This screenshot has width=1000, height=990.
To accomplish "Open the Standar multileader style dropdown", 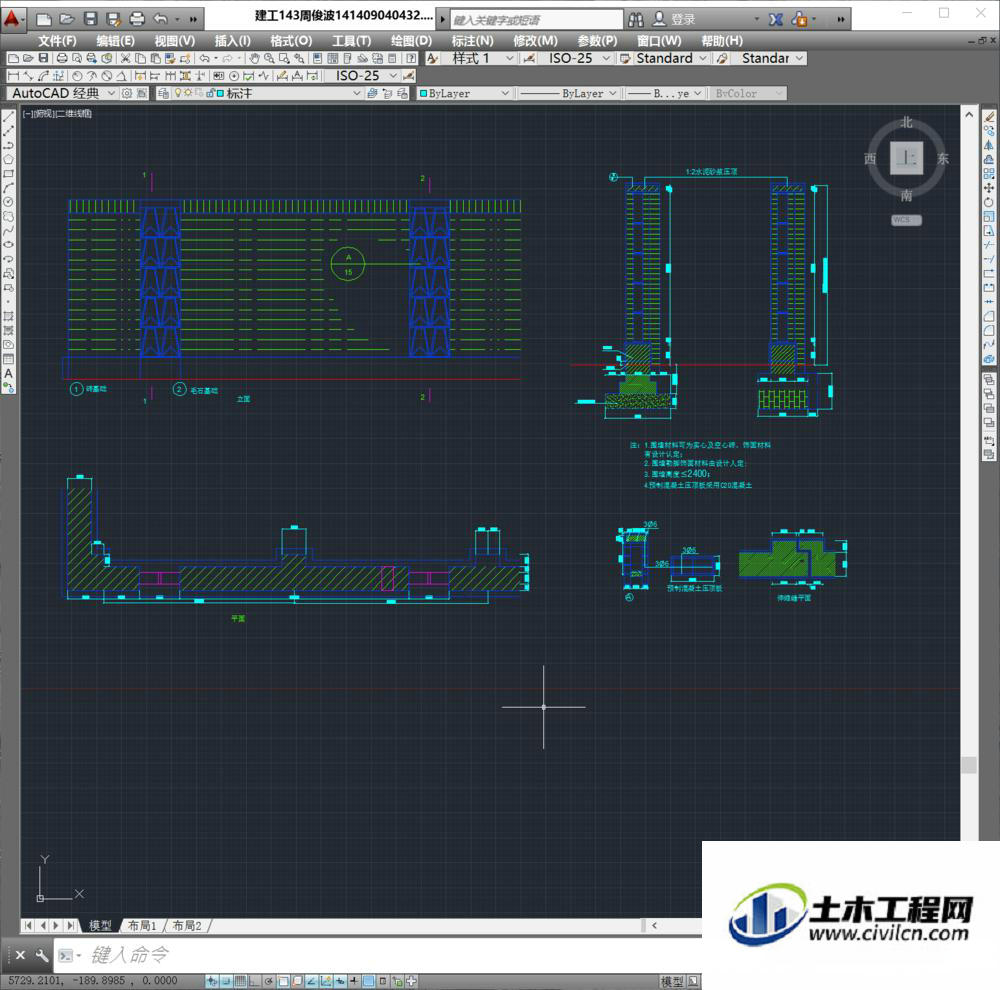I will pyautogui.click(x=768, y=58).
